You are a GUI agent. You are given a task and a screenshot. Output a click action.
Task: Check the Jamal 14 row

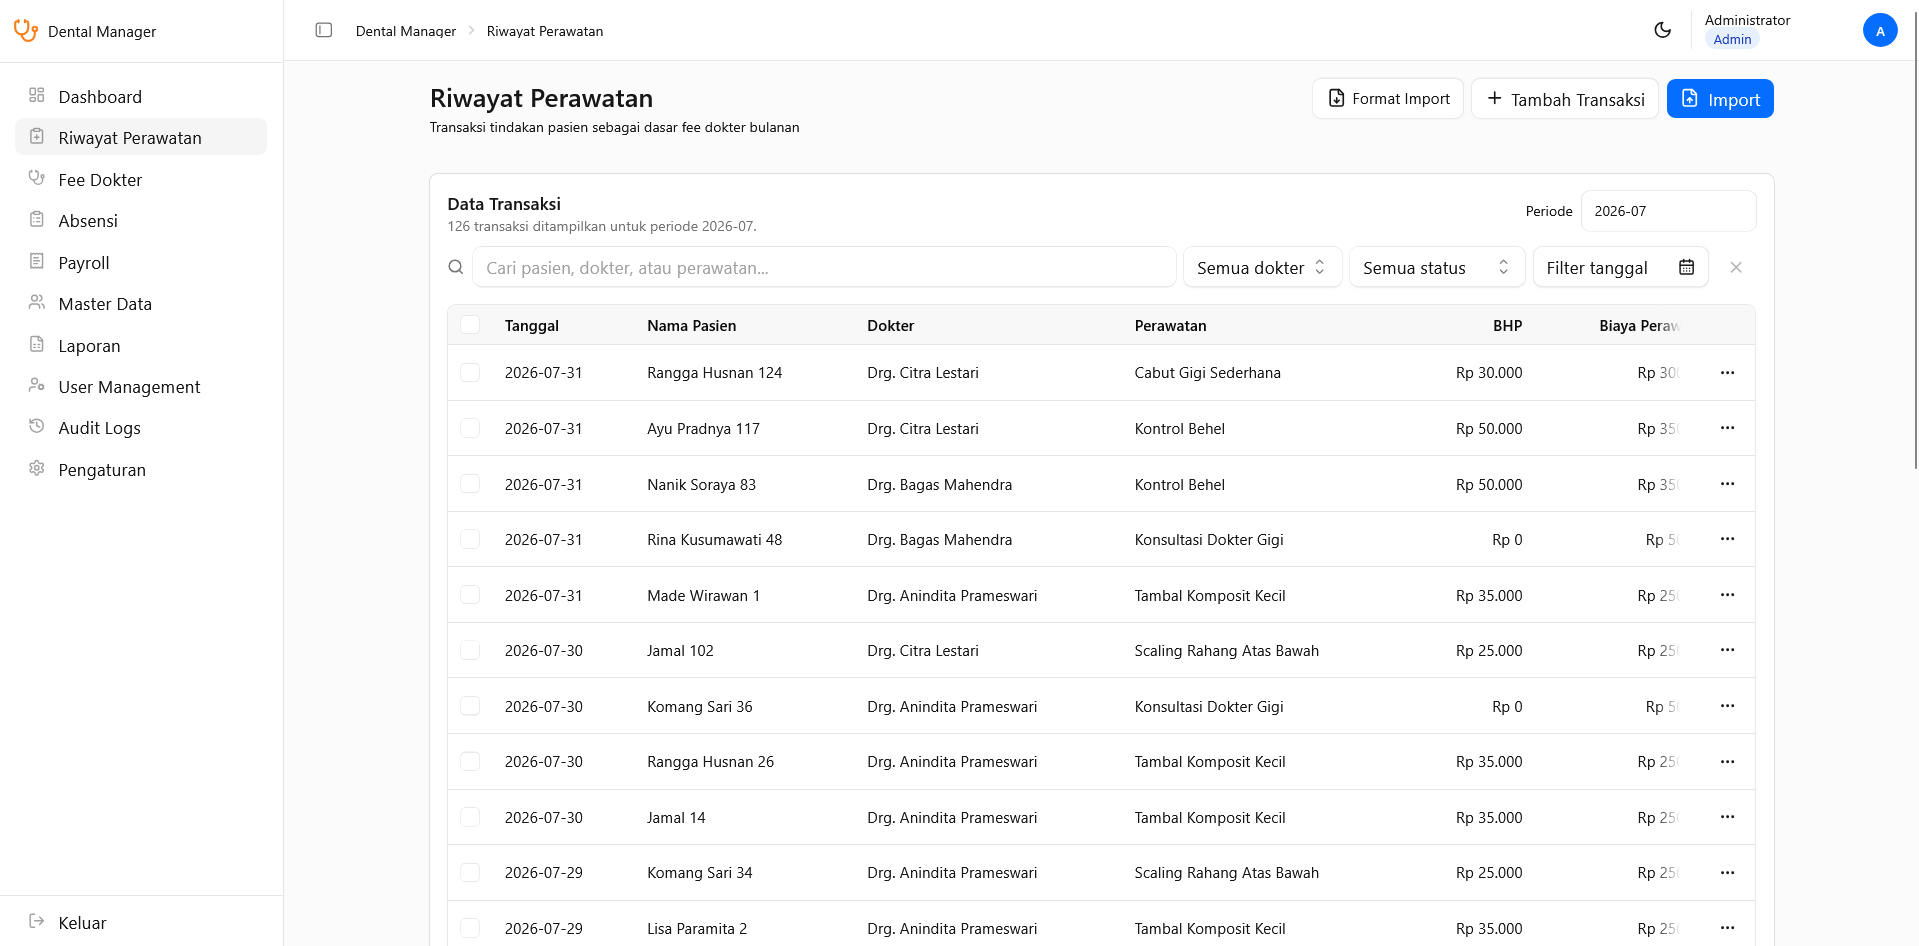click(x=470, y=817)
